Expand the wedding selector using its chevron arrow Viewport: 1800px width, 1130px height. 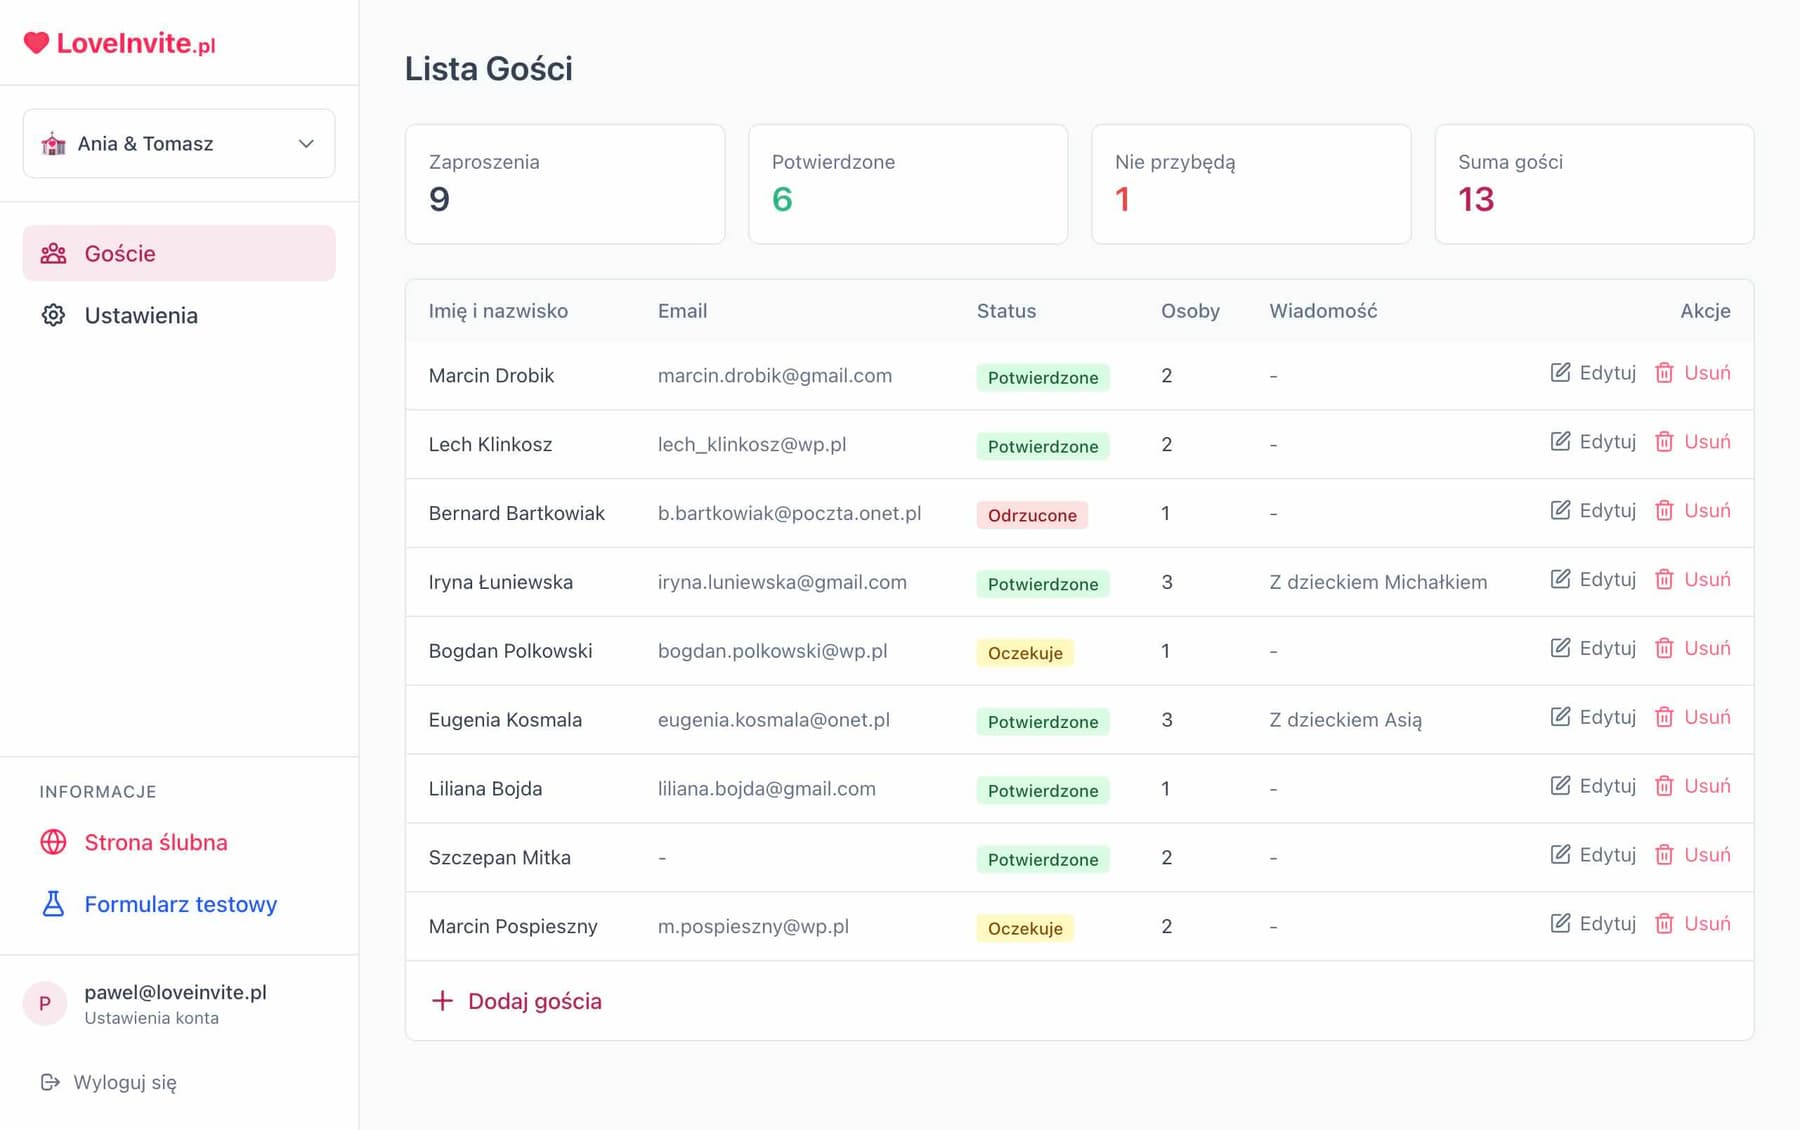pyautogui.click(x=306, y=144)
